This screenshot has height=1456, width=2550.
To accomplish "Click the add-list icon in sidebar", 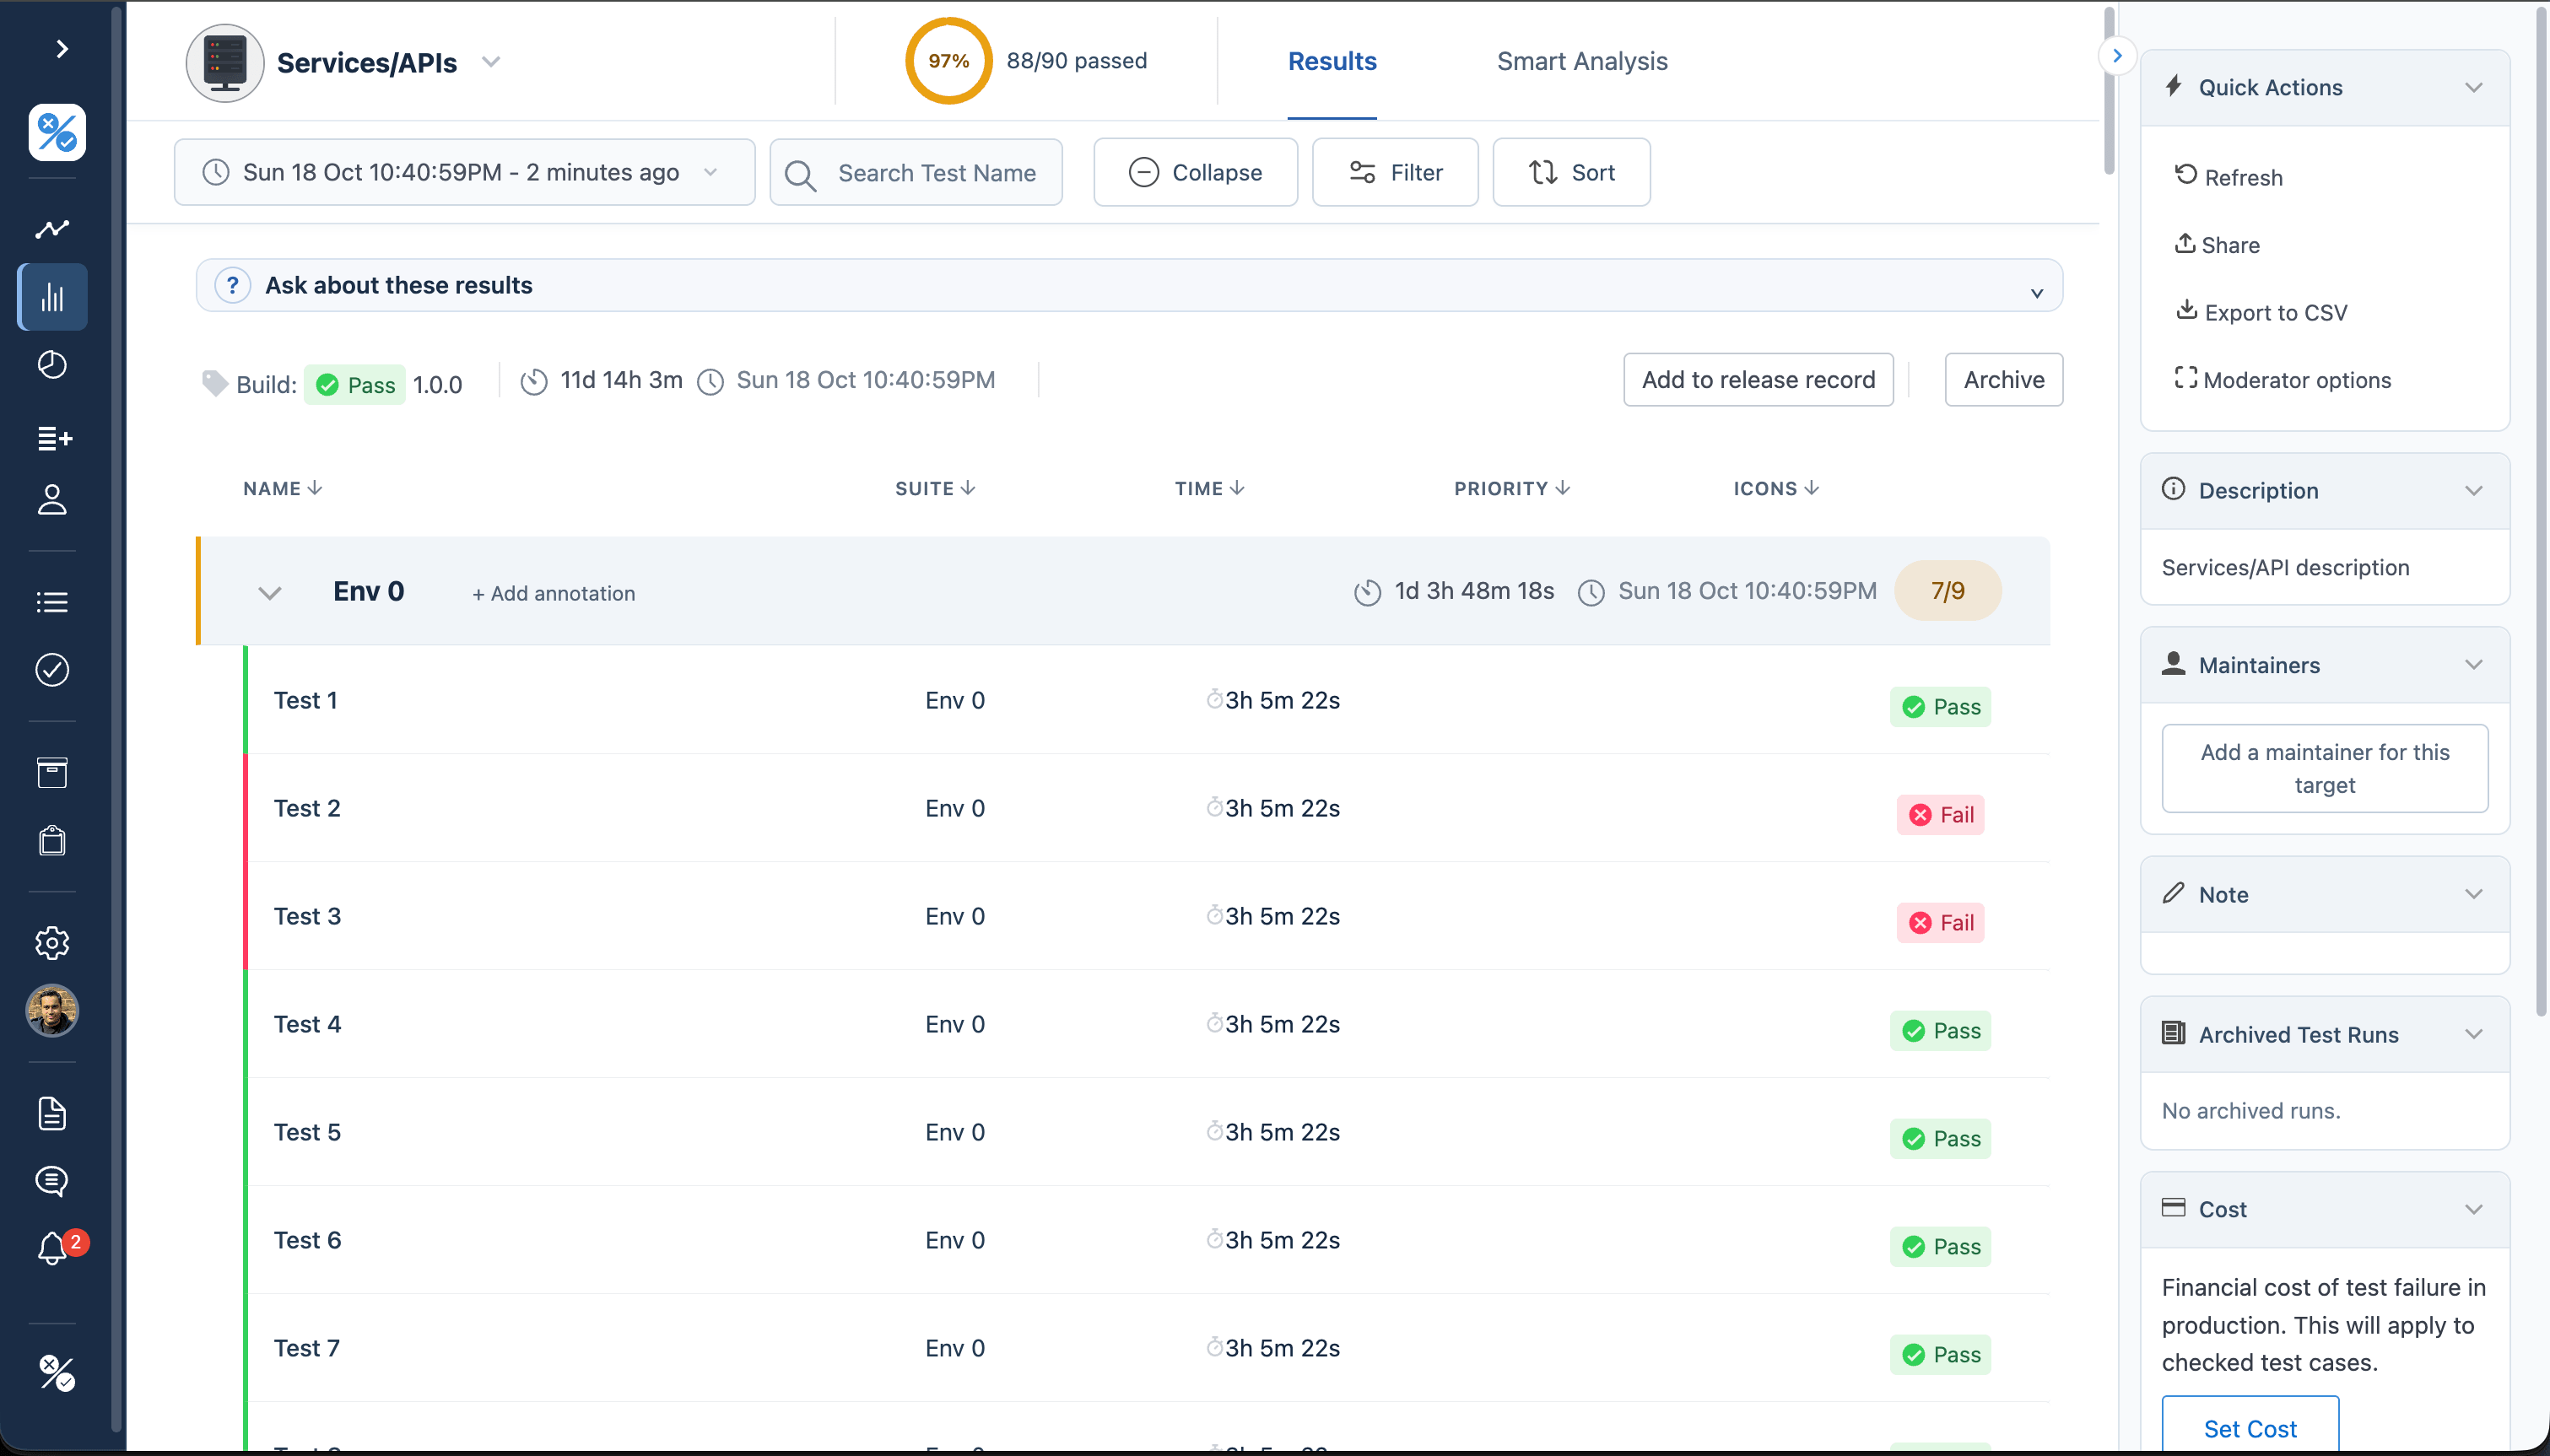I will pos(54,438).
